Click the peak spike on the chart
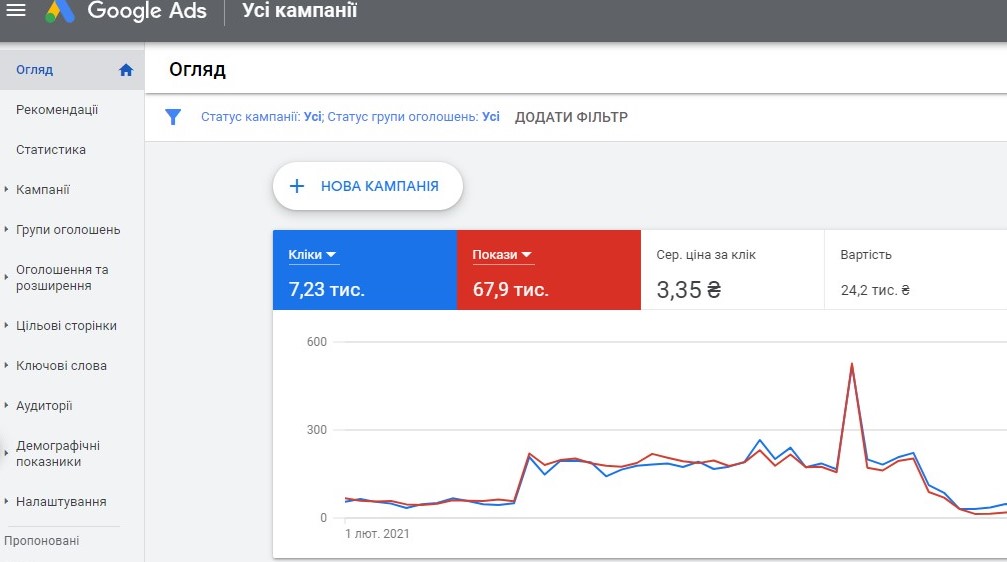This screenshot has height=562, width=1007. pyautogui.click(x=851, y=365)
